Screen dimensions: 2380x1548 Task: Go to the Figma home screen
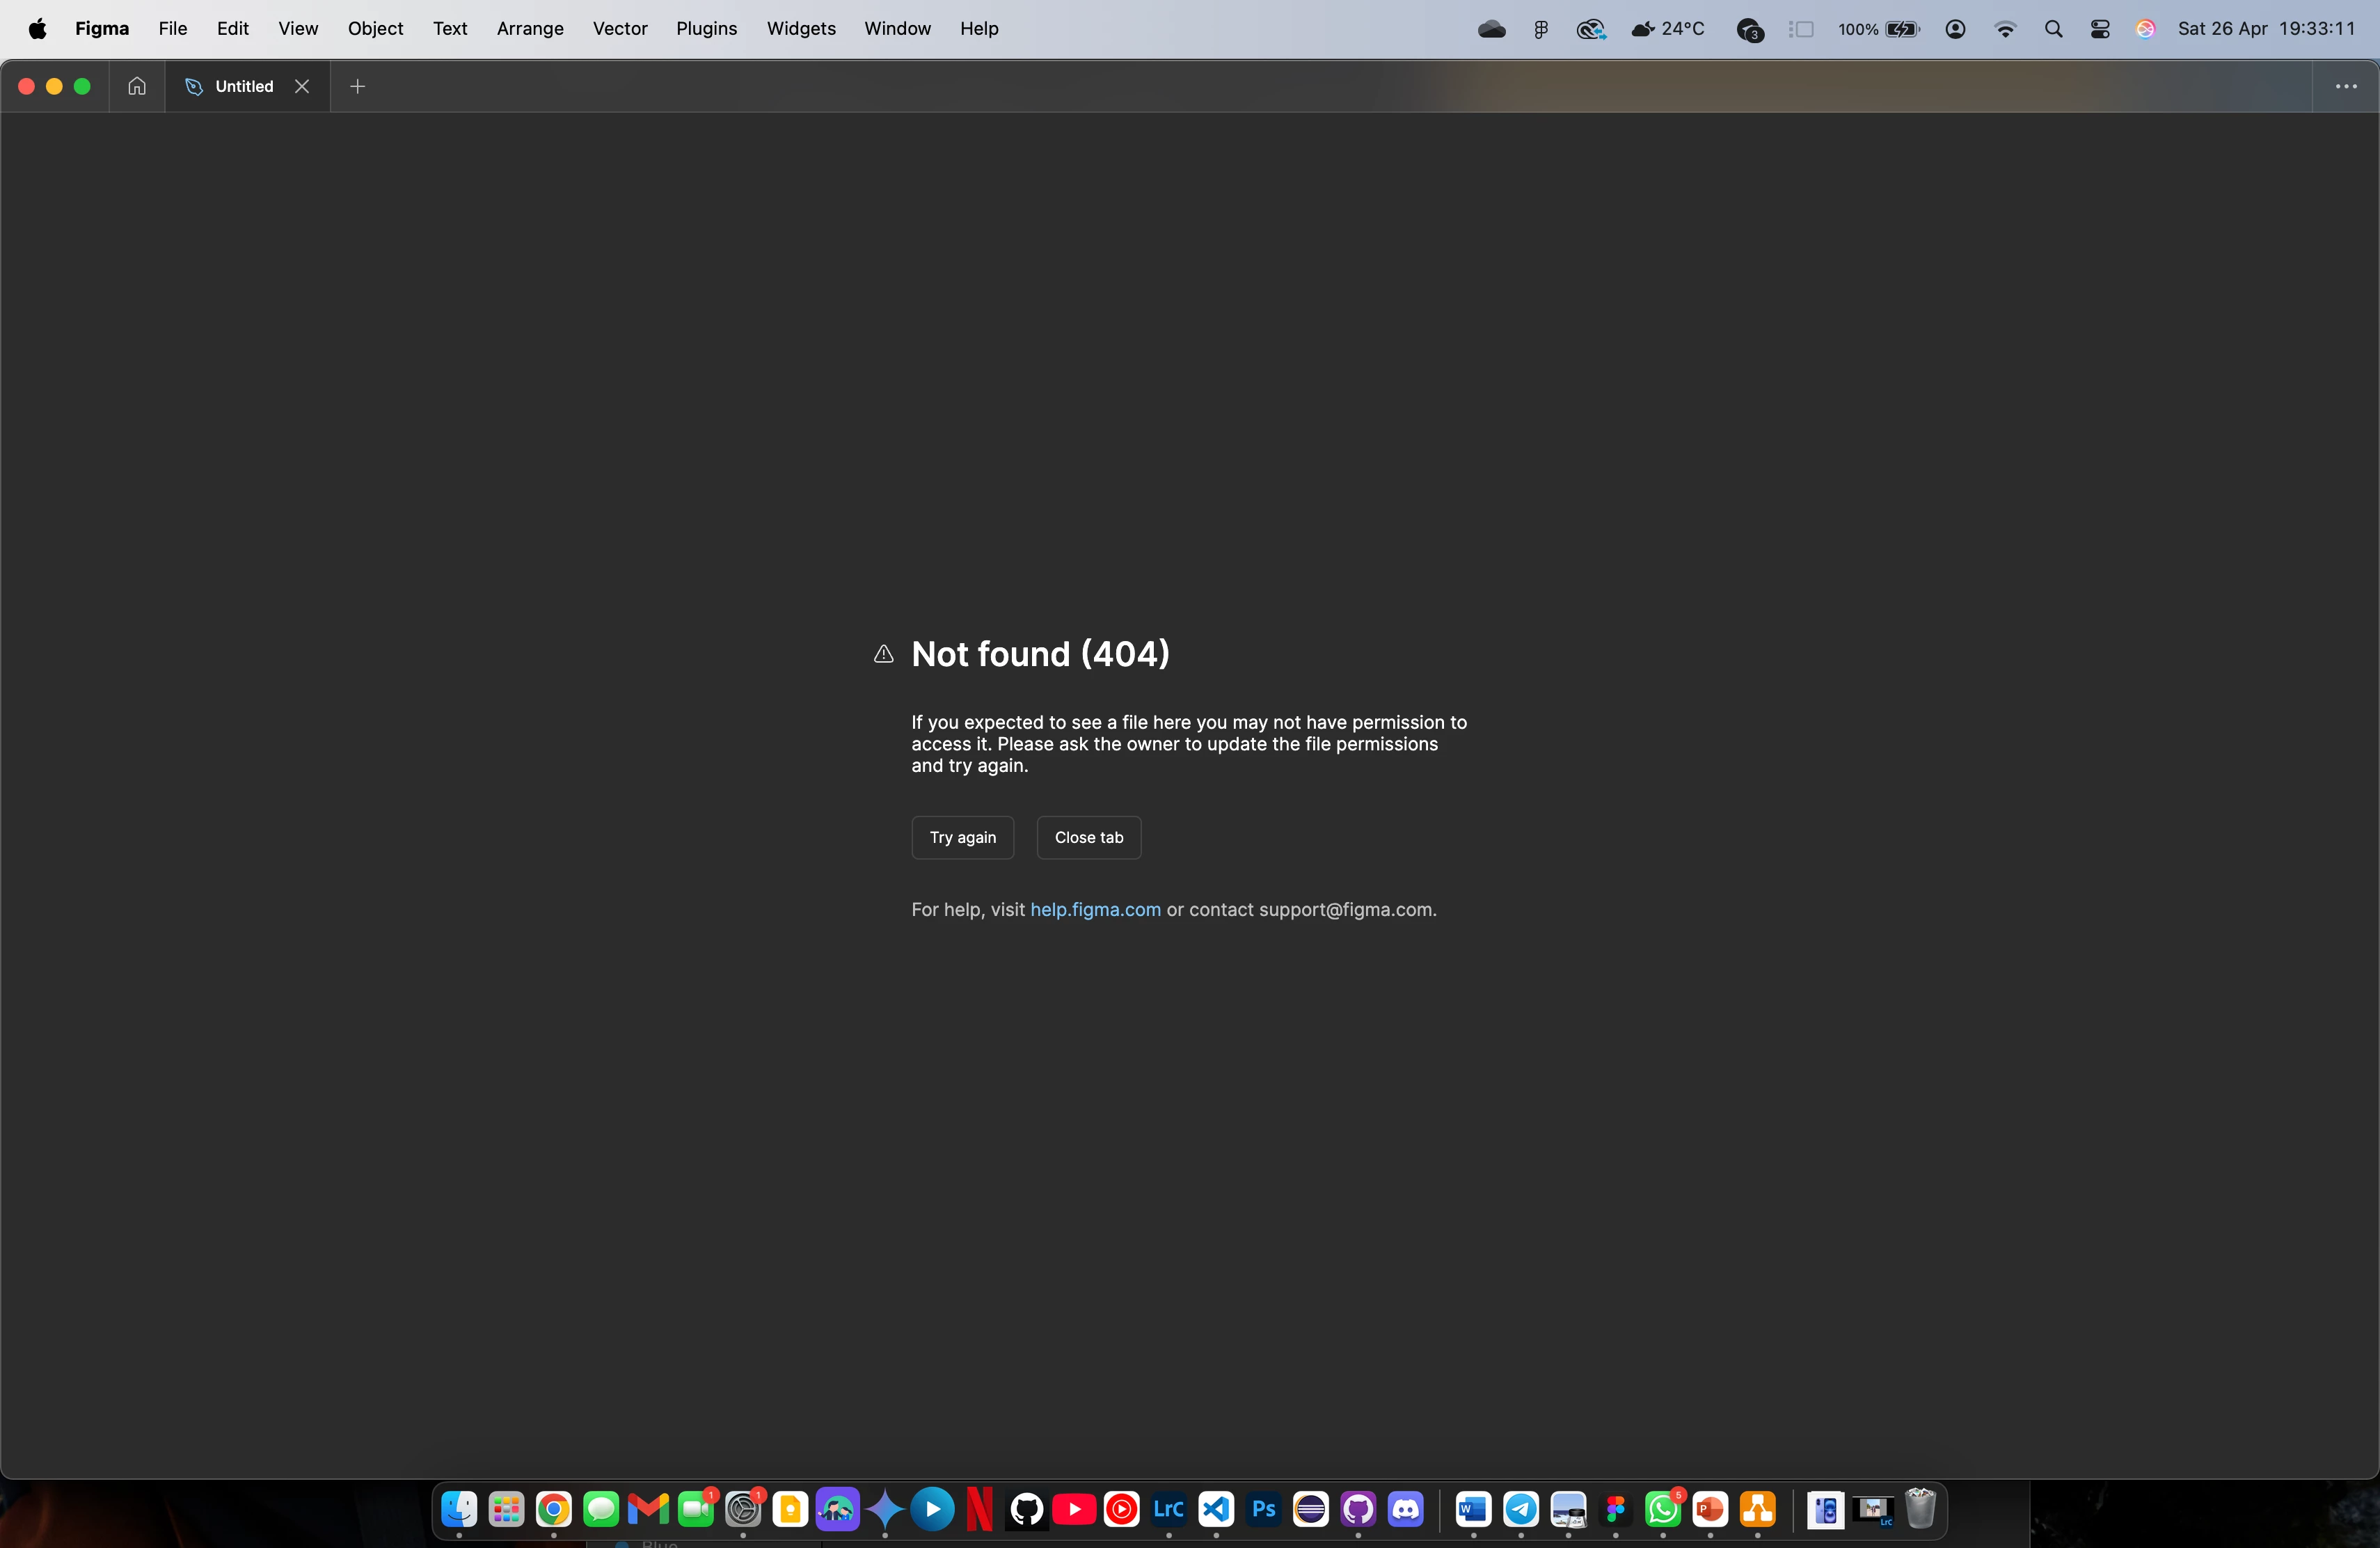[x=137, y=86]
